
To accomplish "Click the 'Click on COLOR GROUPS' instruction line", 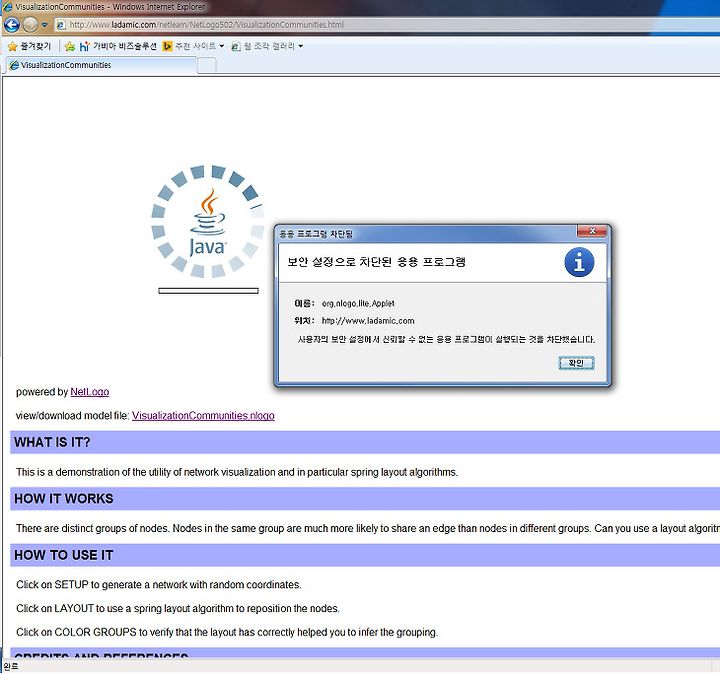I will click(227, 633).
